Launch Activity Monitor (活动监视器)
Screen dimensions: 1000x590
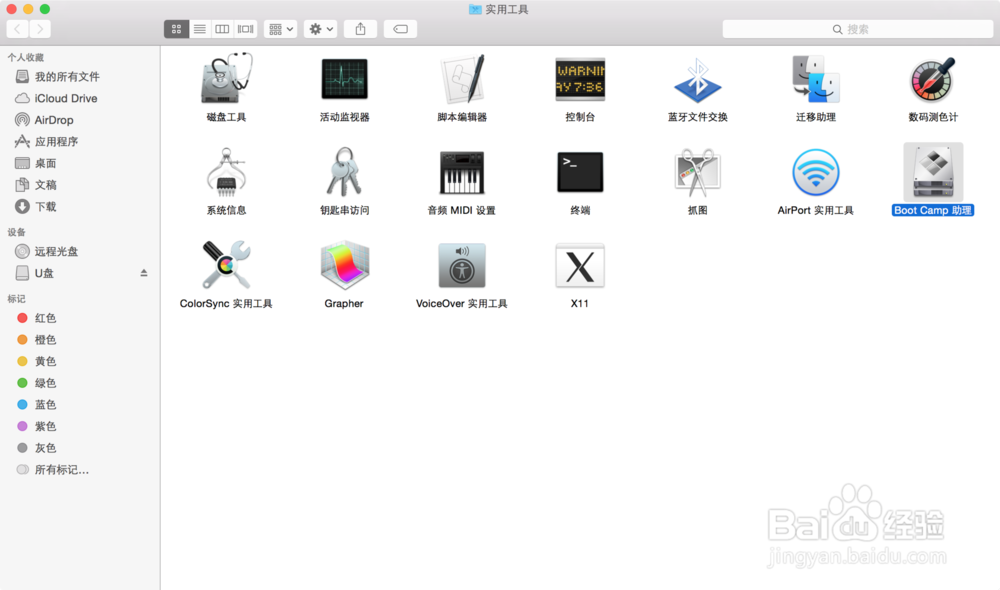coord(343,80)
